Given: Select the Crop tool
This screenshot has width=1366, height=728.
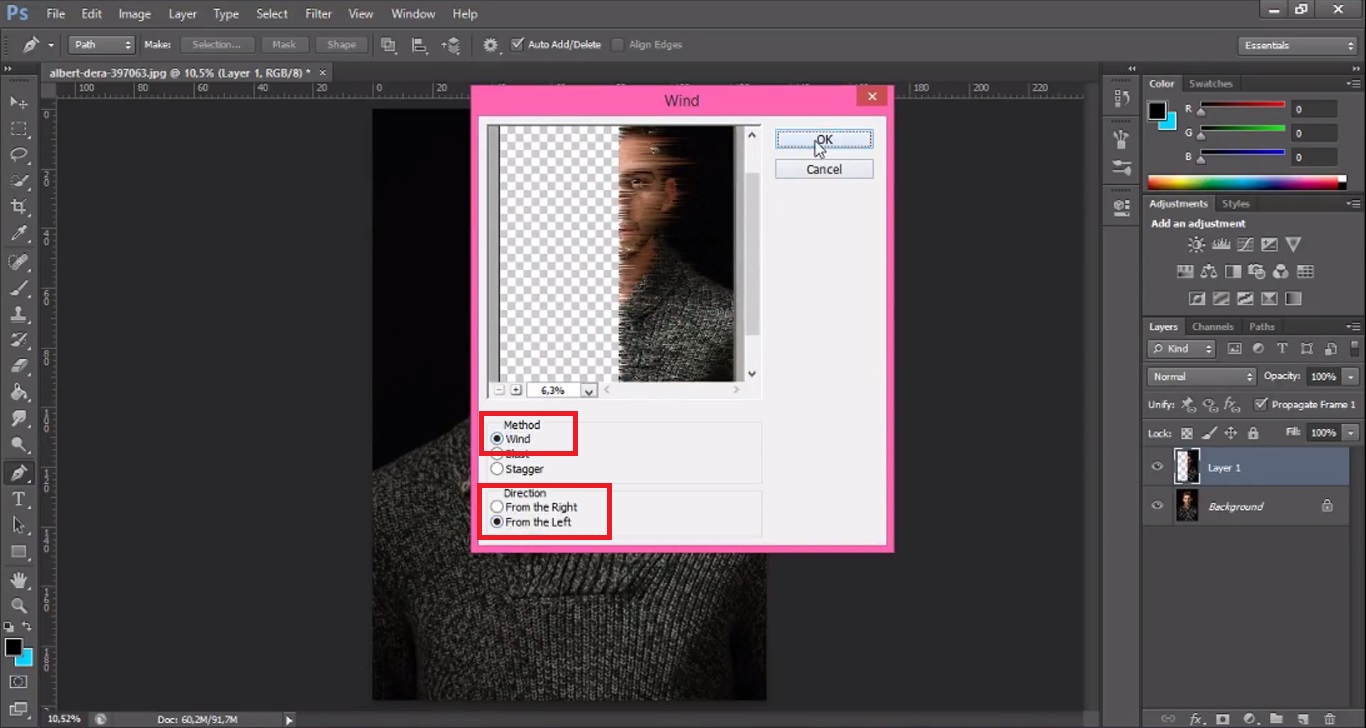Looking at the screenshot, I should pos(19,207).
